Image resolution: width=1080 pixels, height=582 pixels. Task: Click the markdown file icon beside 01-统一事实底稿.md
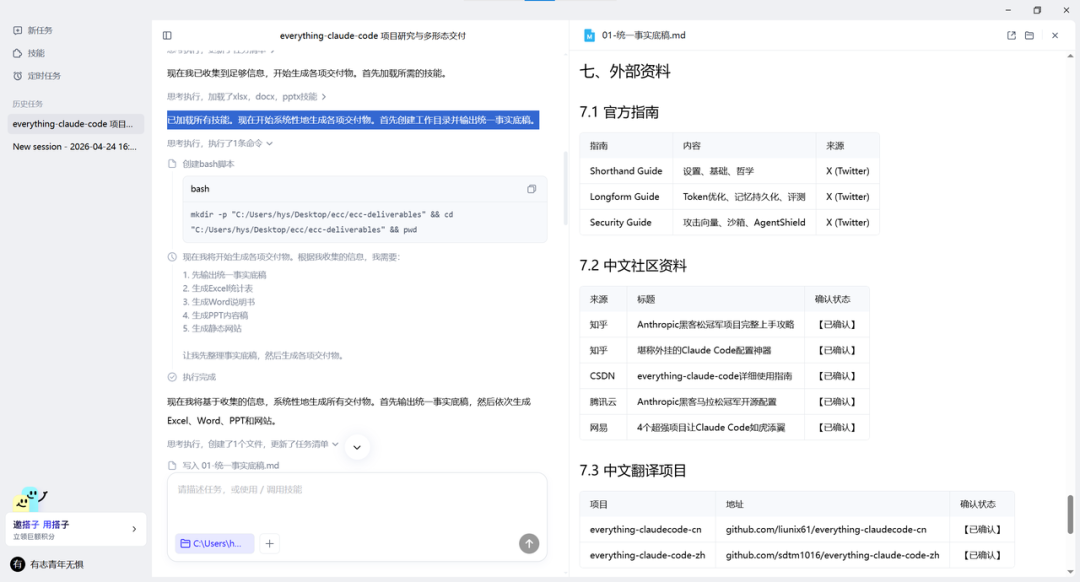(589, 35)
